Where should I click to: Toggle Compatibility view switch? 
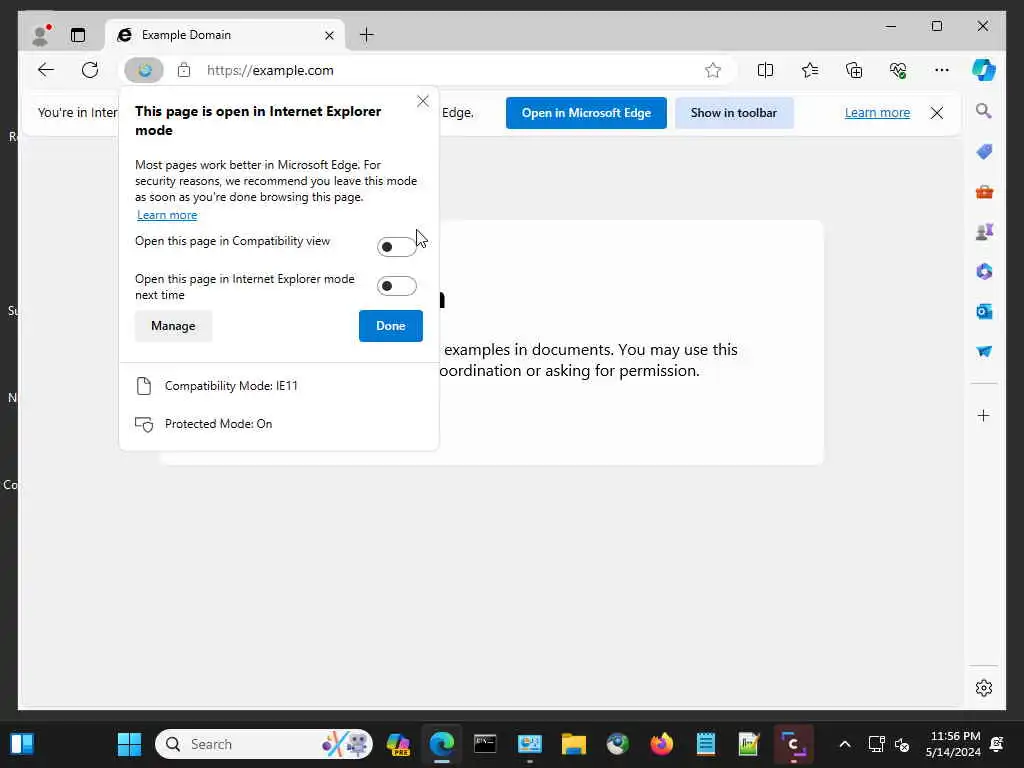(396, 247)
